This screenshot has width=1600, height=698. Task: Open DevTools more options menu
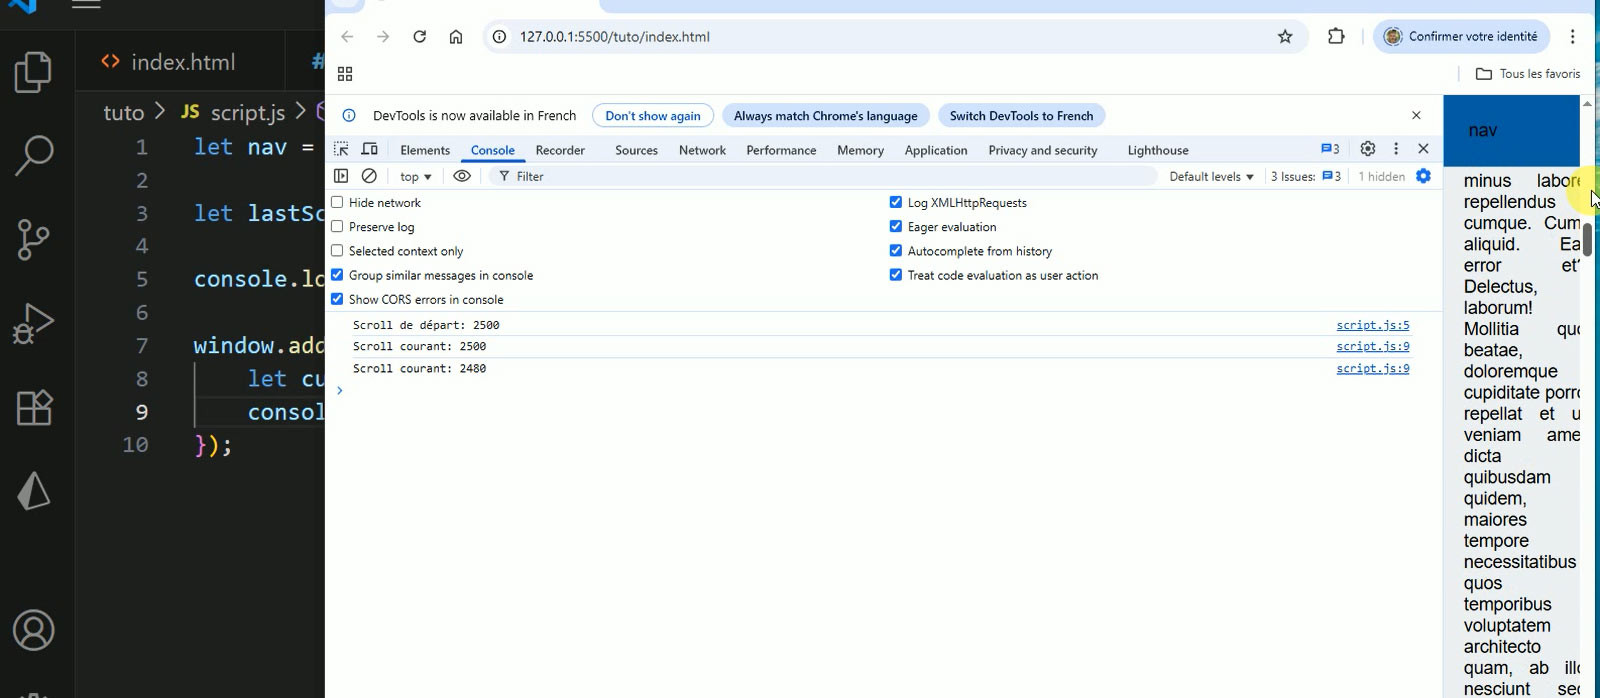click(1396, 149)
